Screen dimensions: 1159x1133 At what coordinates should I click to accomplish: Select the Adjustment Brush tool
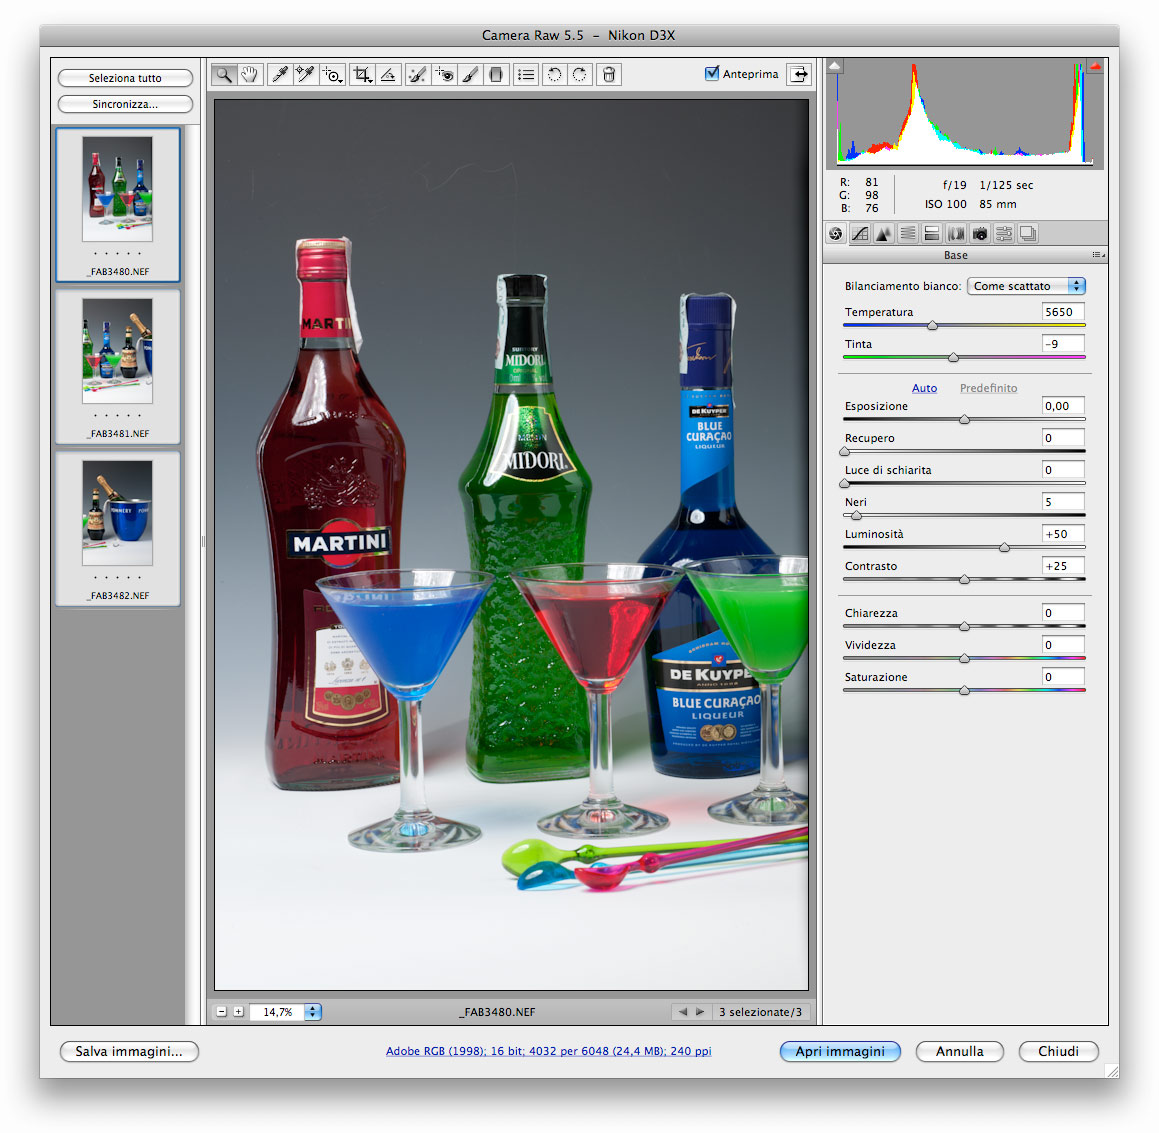(x=470, y=74)
